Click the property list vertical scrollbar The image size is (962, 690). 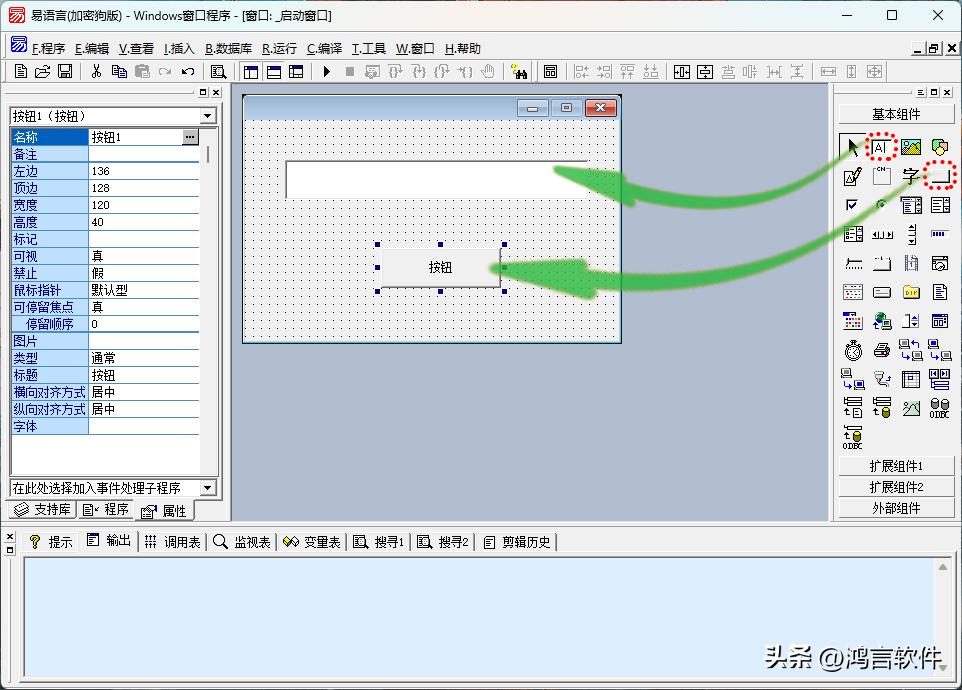coord(209,300)
